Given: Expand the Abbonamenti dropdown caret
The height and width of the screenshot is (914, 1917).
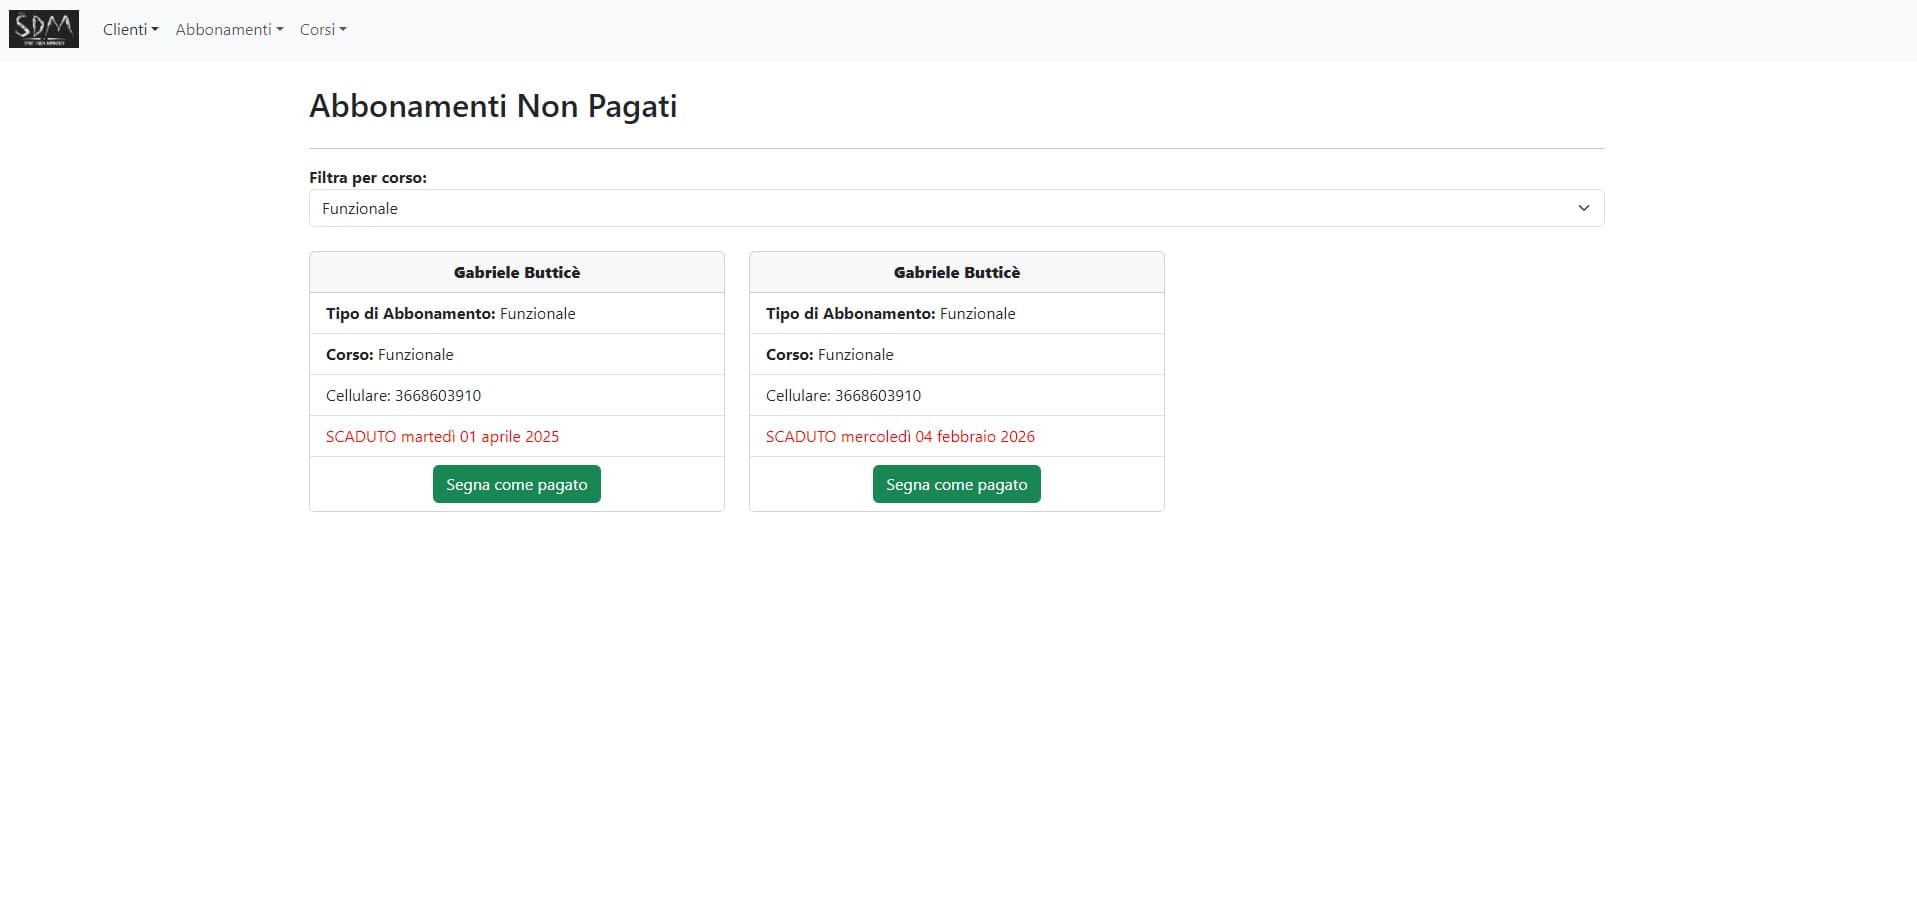Looking at the screenshot, I should (279, 30).
